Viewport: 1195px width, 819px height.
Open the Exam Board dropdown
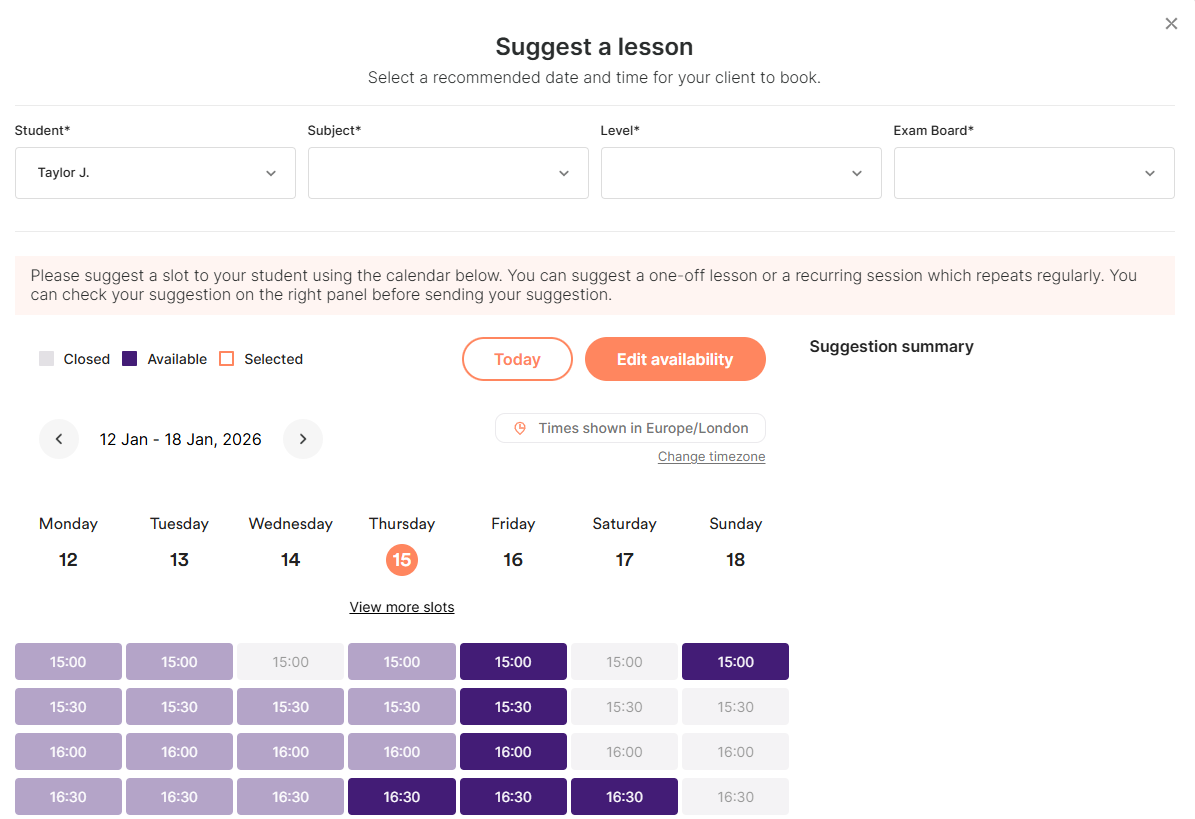(1034, 173)
